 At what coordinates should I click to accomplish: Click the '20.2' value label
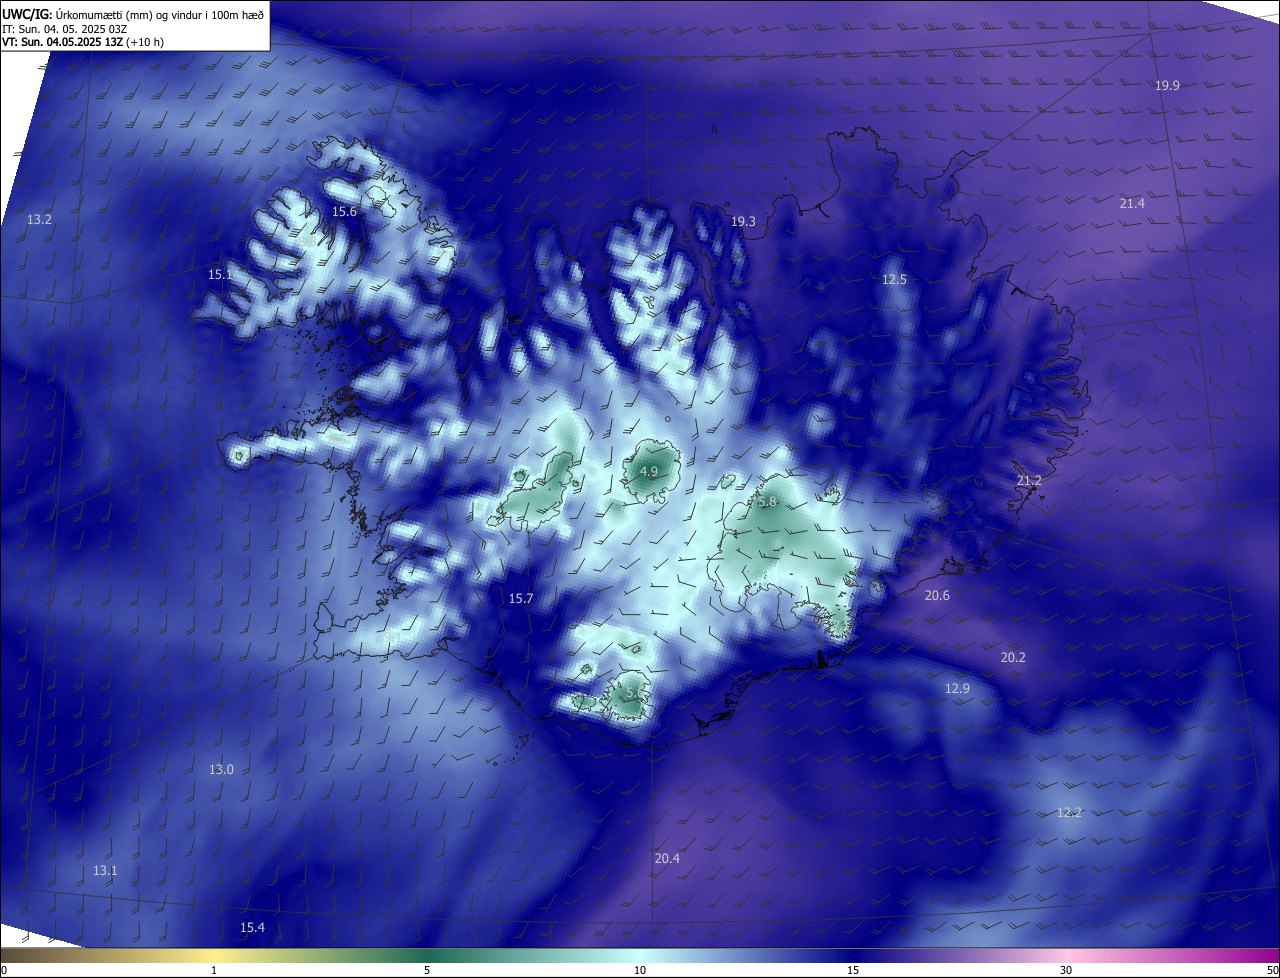point(1013,658)
